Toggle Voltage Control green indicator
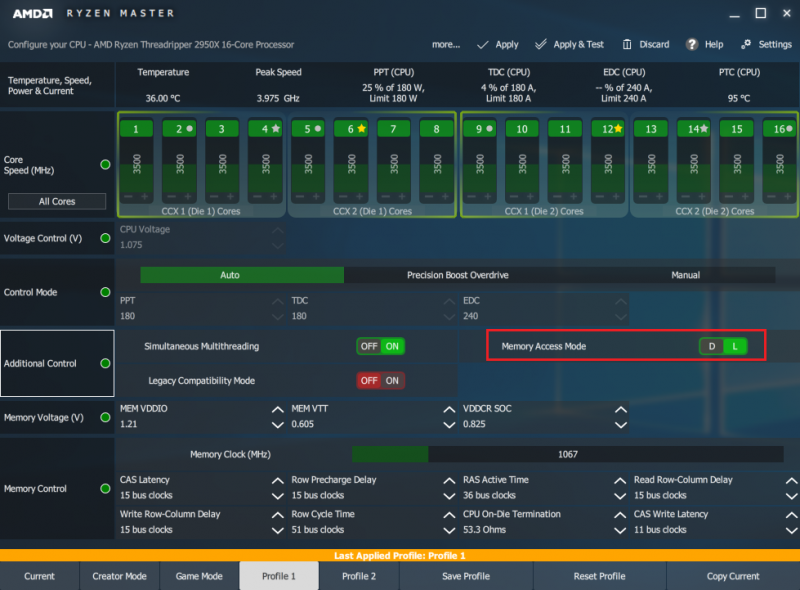Viewport: 800px width, 590px height. tap(105, 238)
